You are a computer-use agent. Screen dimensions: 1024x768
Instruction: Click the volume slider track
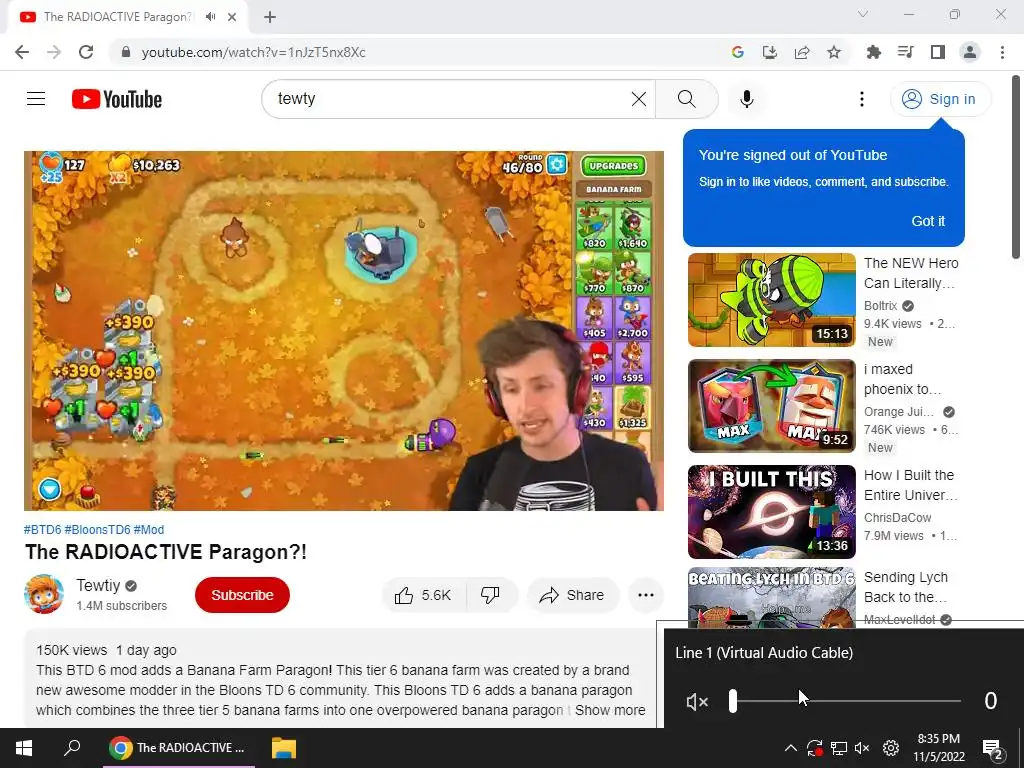click(x=846, y=701)
